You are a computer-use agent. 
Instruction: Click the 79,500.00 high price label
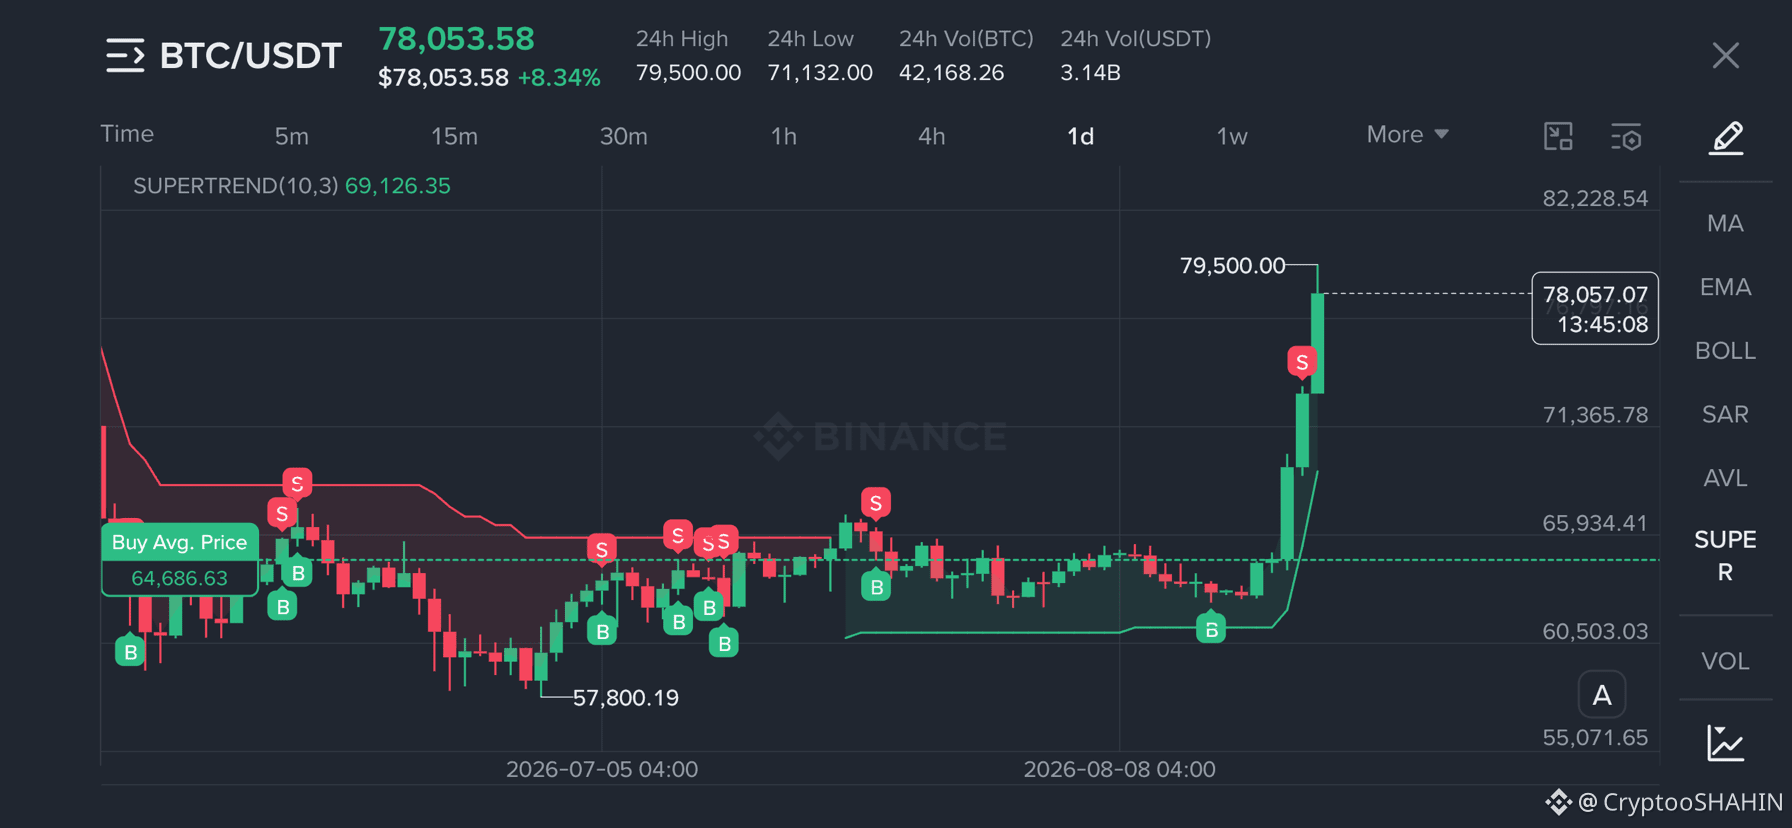click(1232, 266)
